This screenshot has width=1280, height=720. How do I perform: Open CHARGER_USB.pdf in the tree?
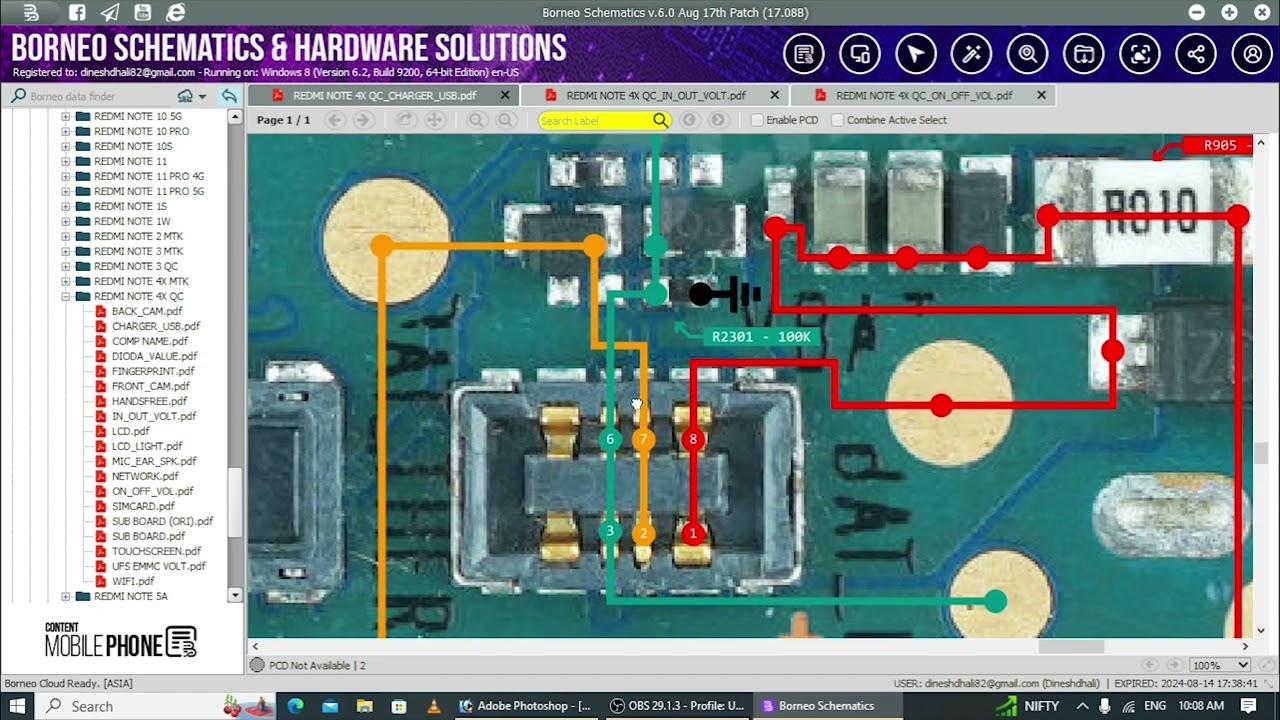click(156, 326)
